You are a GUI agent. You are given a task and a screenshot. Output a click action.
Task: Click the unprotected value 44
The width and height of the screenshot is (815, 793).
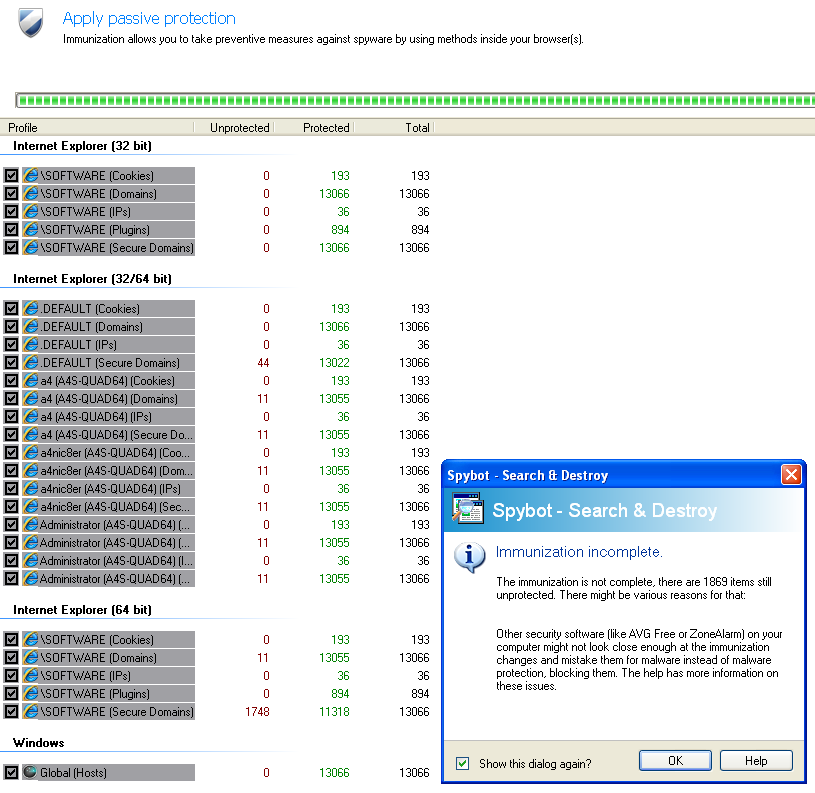coord(263,363)
